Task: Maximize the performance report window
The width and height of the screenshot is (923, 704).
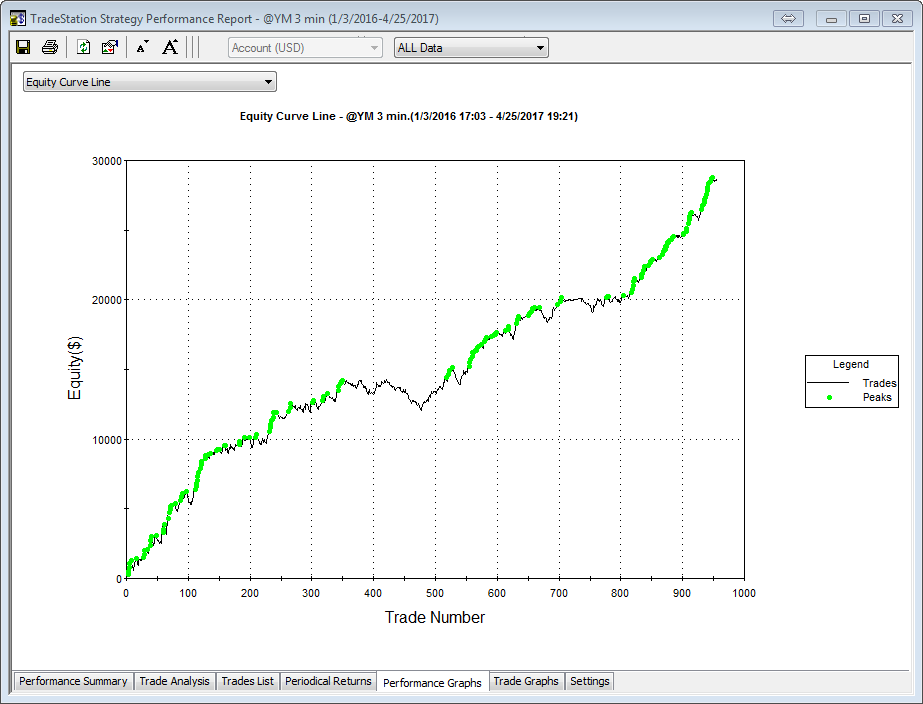Action: [865, 18]
